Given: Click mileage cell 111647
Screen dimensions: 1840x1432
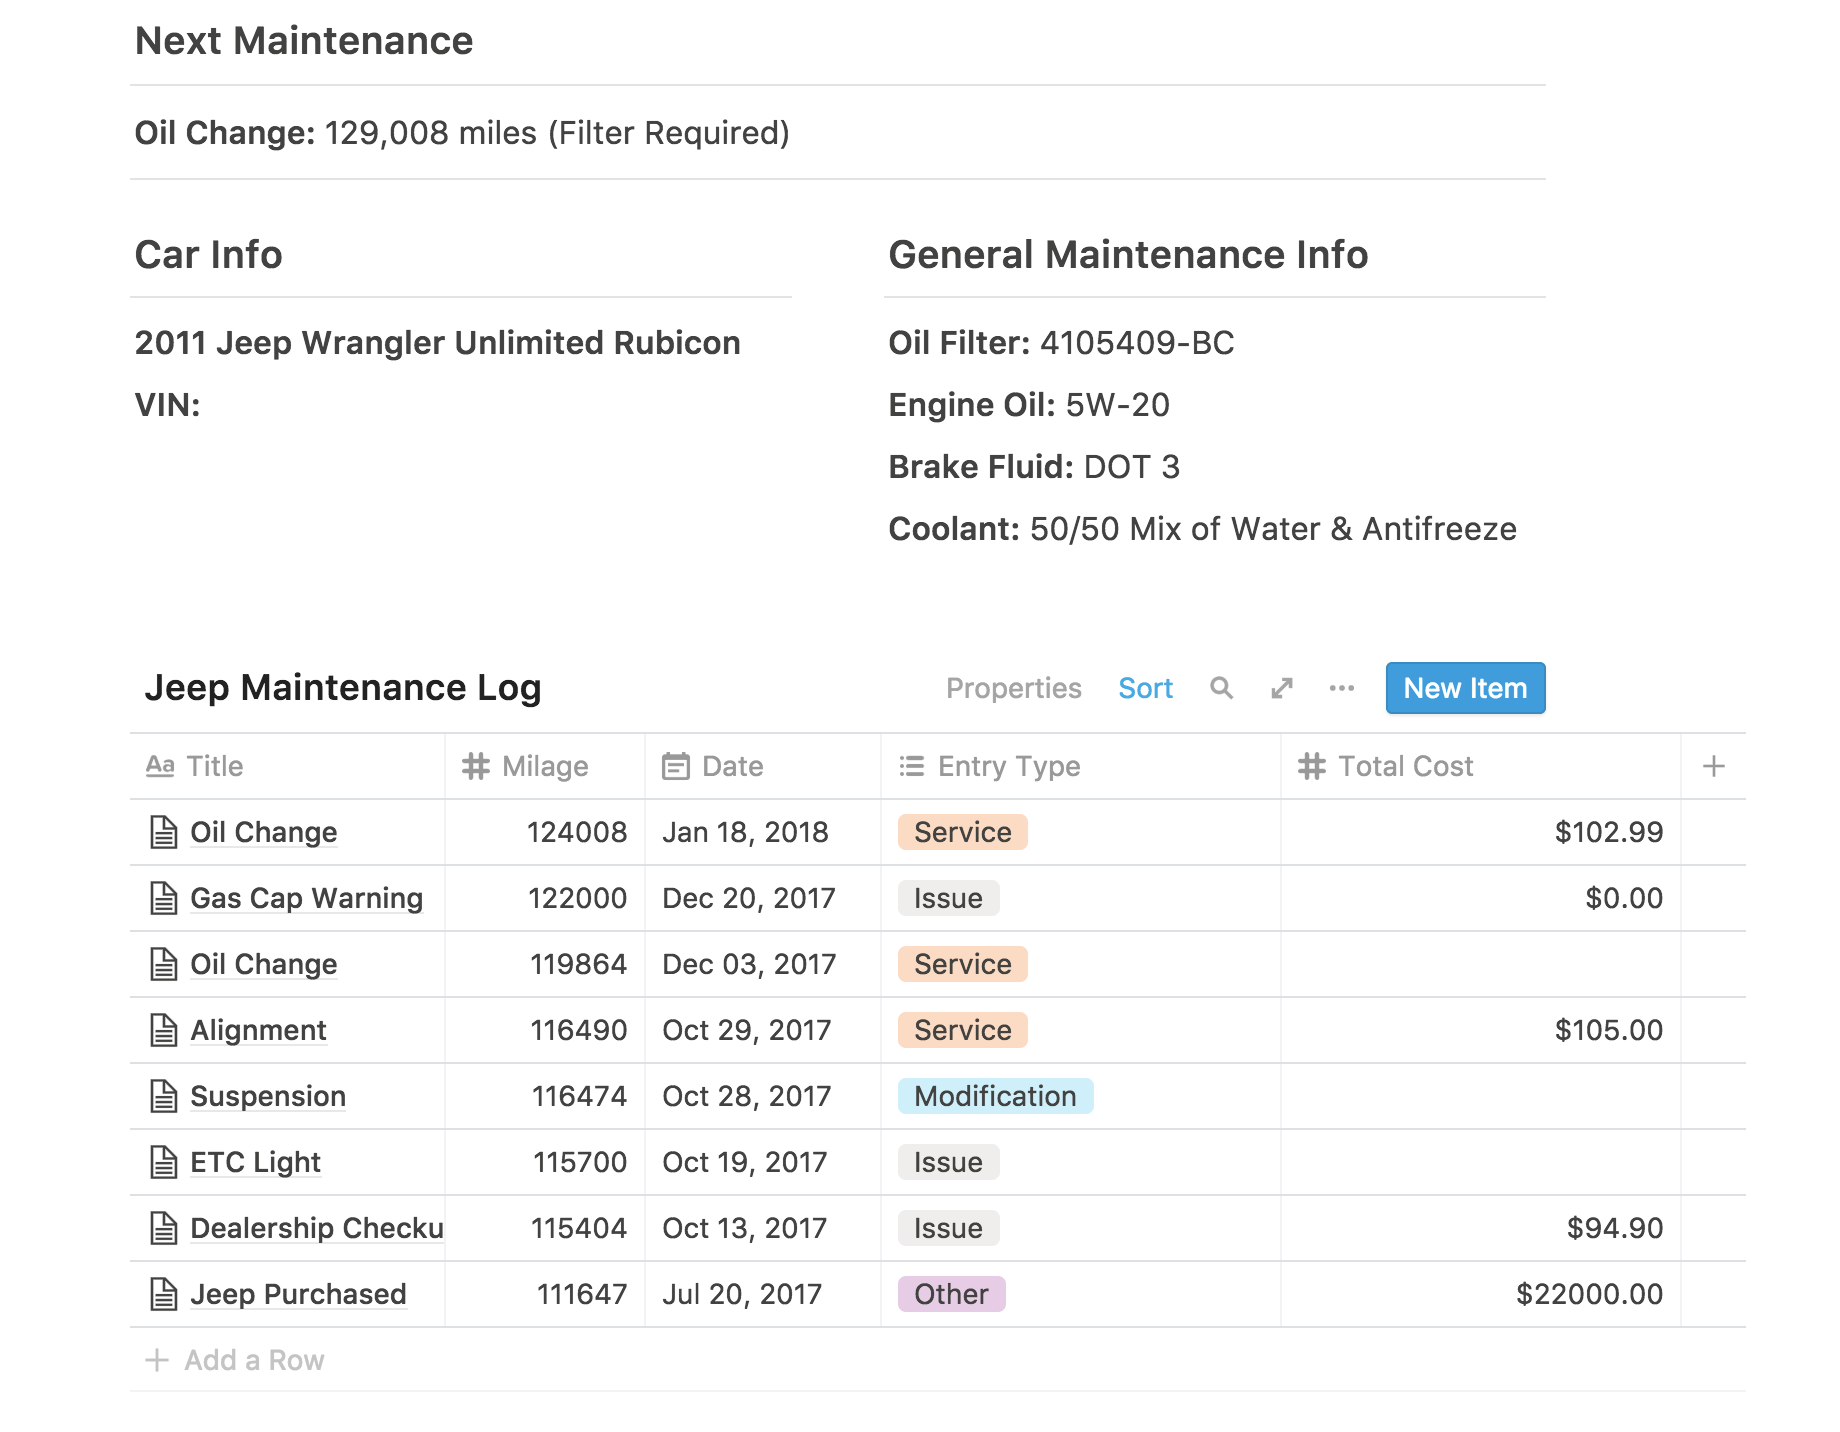Looking at the screenshot, I should (x=545, y=1294).
